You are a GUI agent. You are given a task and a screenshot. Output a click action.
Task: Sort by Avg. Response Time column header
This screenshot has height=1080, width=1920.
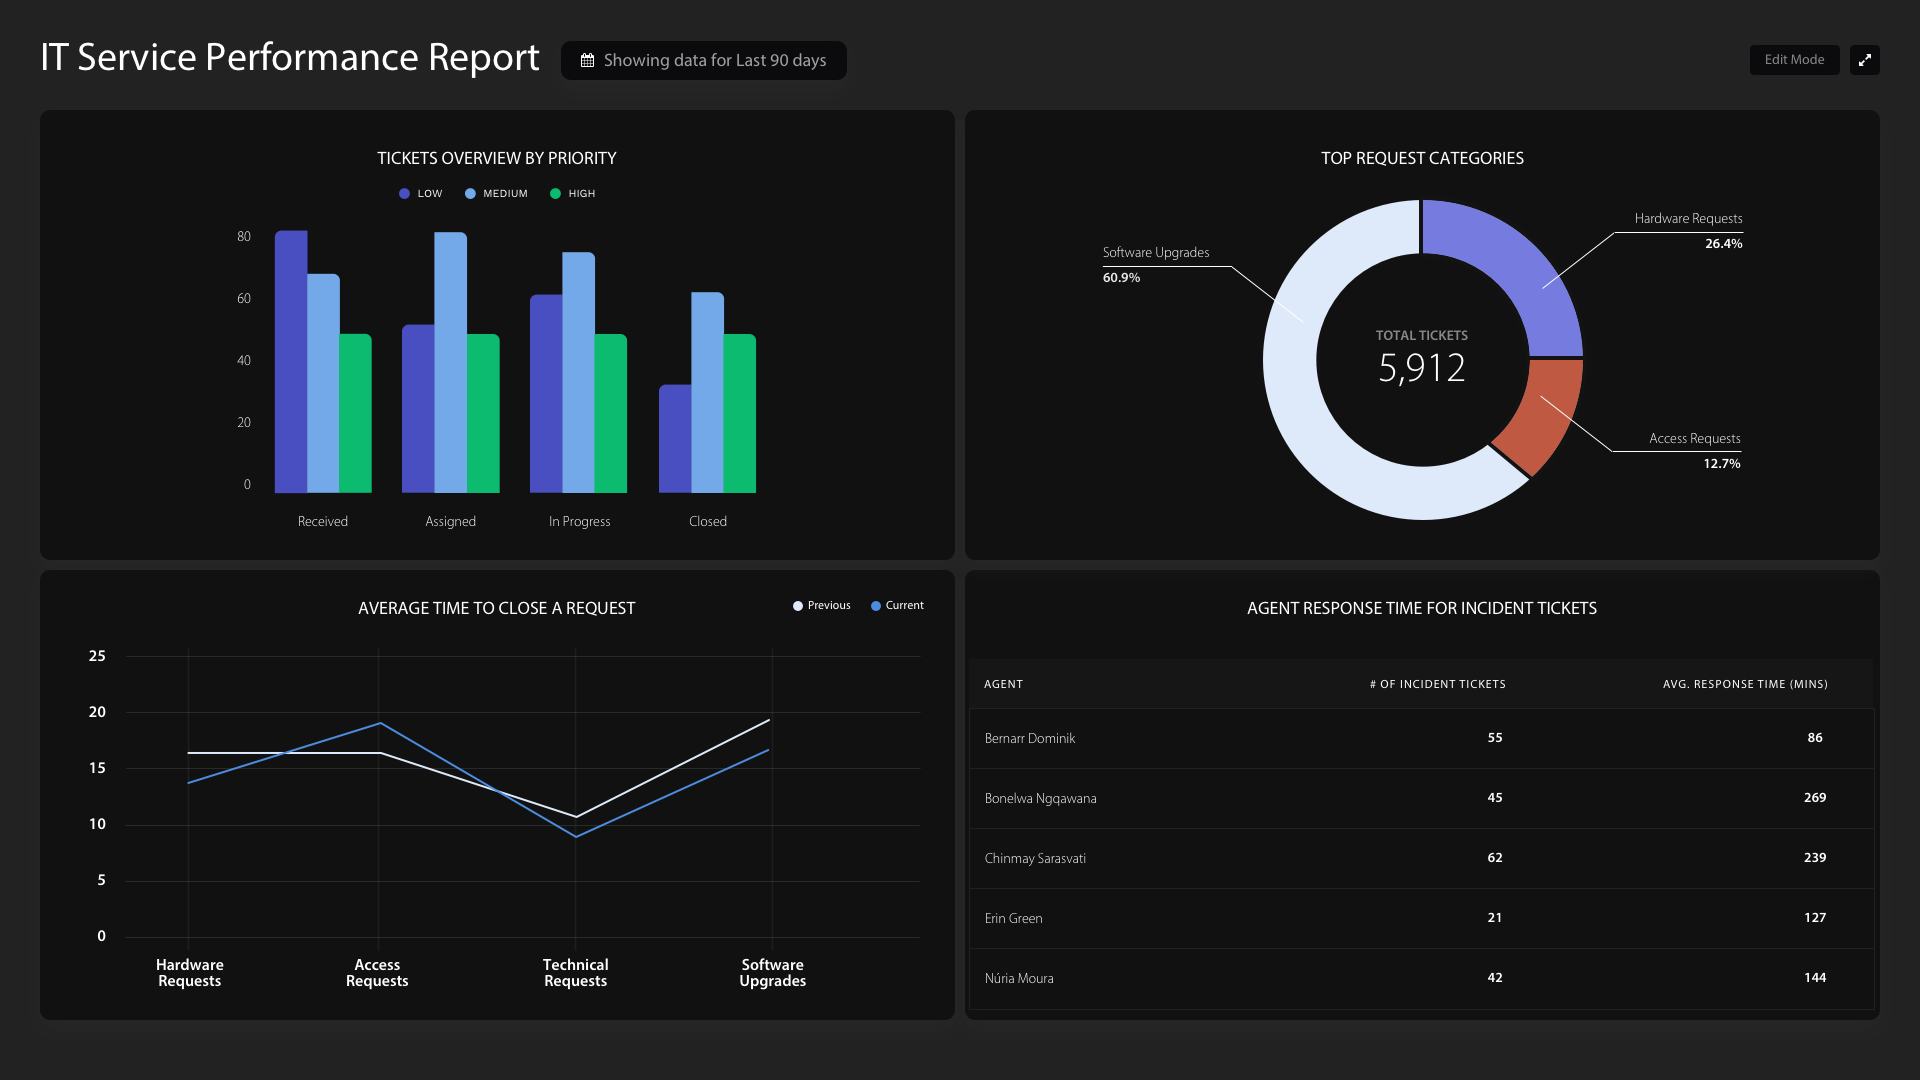click(1744, 685)
